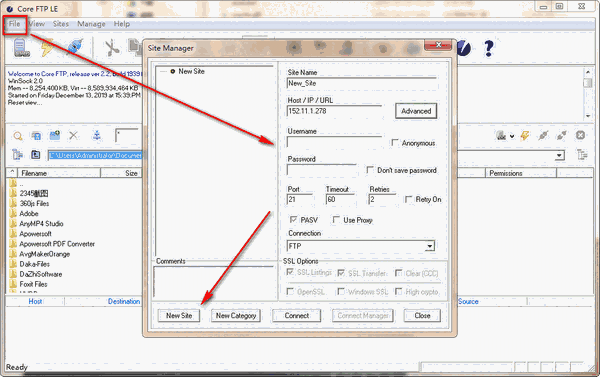
Task: Click the first gray plug connect icon
Action: pos(543,135)
